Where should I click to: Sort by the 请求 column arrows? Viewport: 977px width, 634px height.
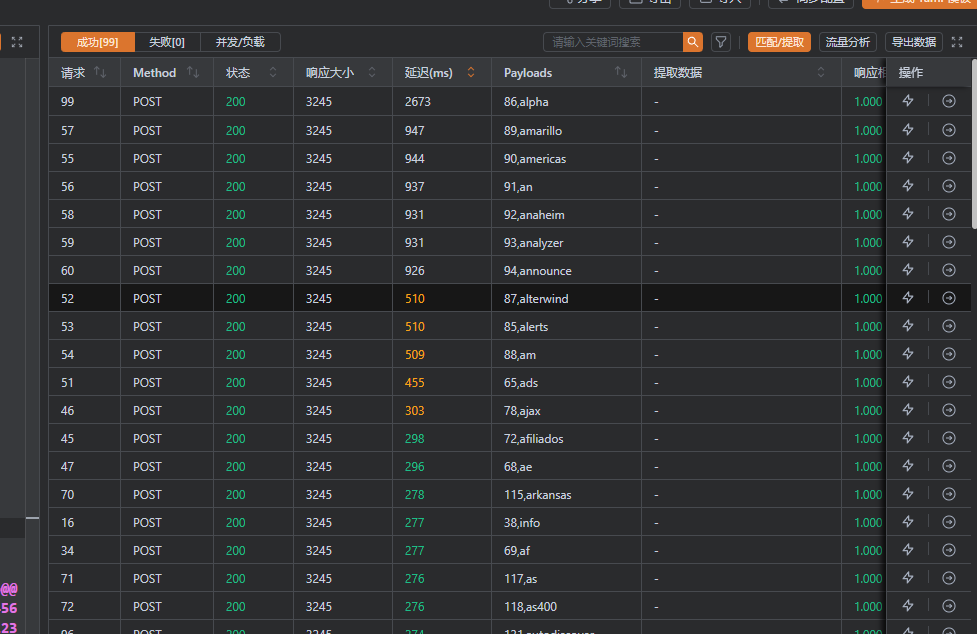[100, 73]
